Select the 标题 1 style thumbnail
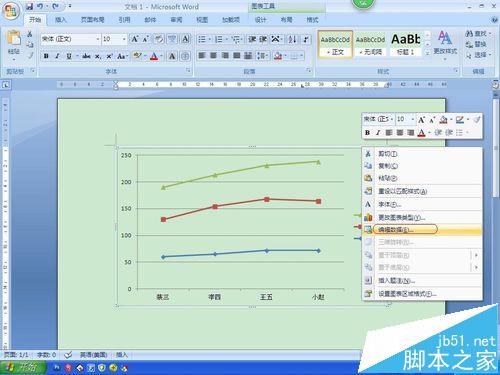Viewport: 500px width, 375px height. [405, 45]
